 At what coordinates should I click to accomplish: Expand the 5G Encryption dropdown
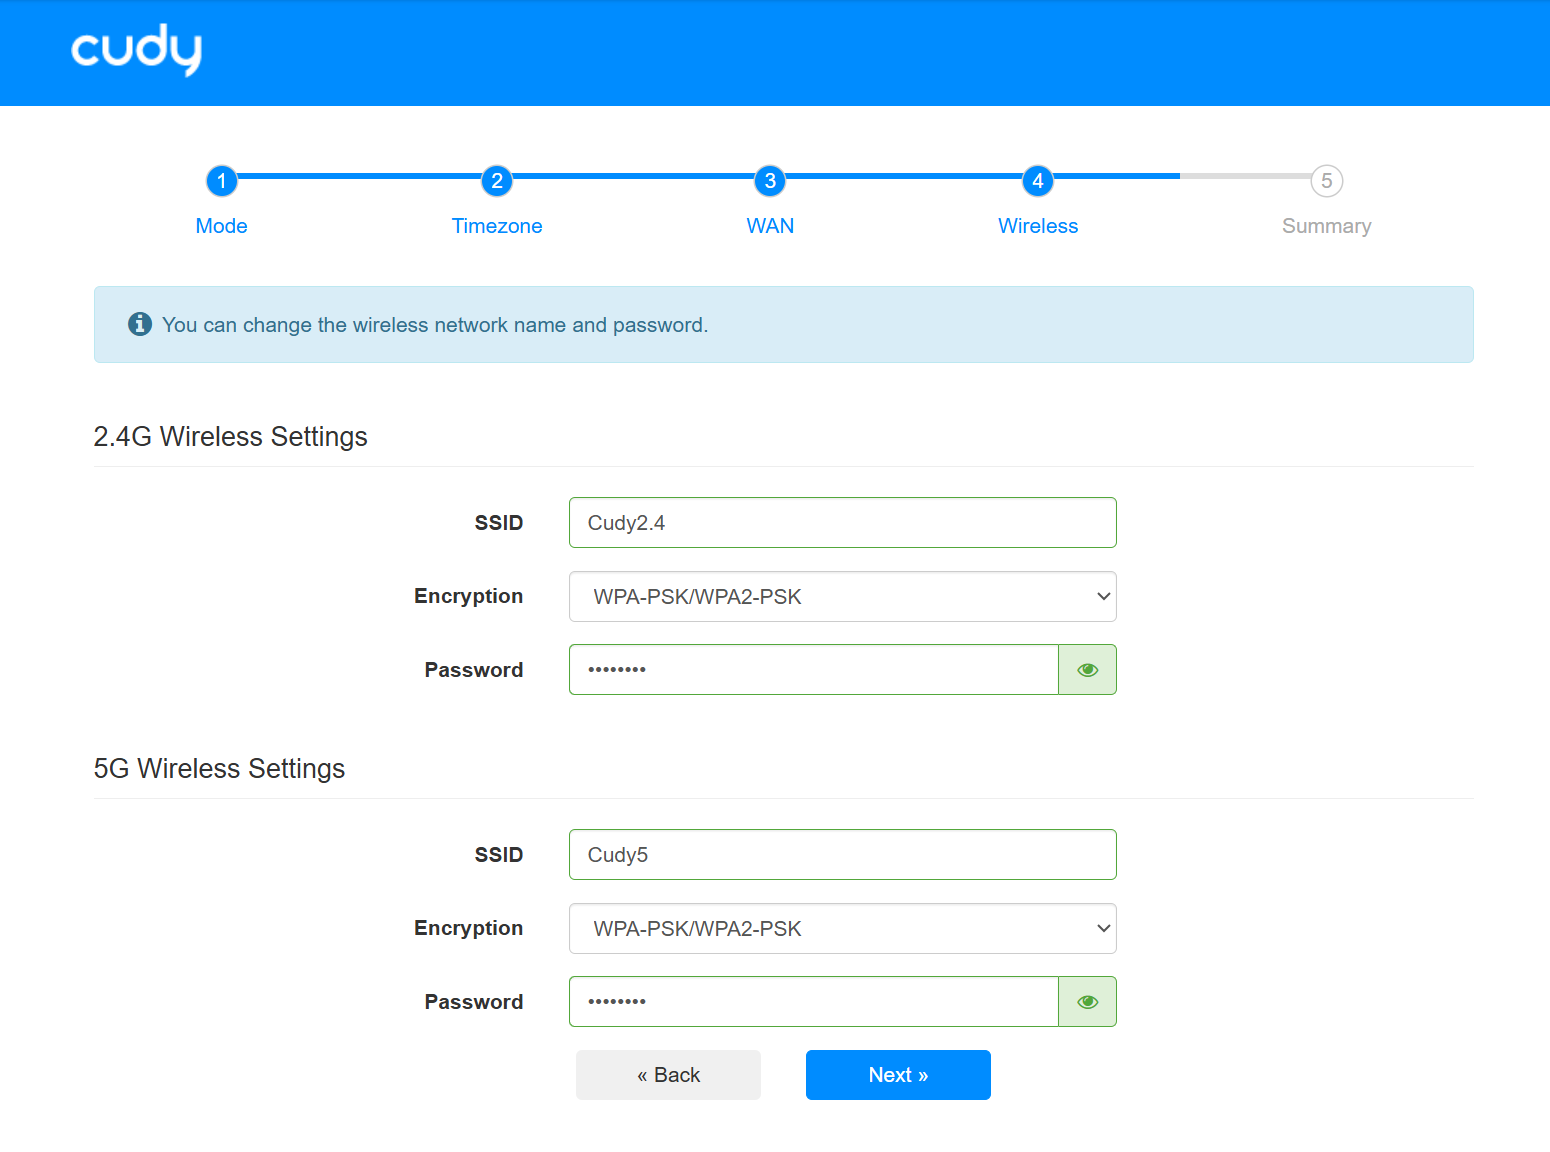(842, 929)
